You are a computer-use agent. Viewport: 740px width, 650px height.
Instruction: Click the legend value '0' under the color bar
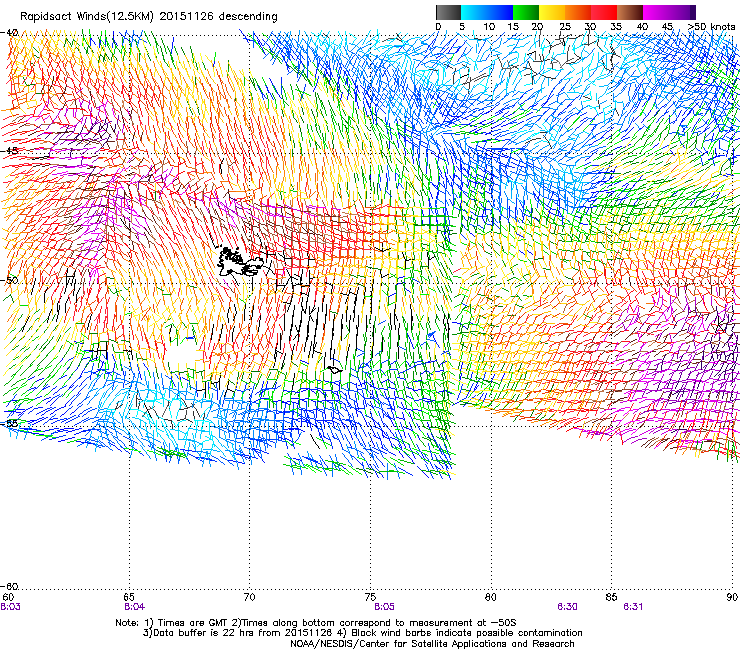click(x=438, y=27)
